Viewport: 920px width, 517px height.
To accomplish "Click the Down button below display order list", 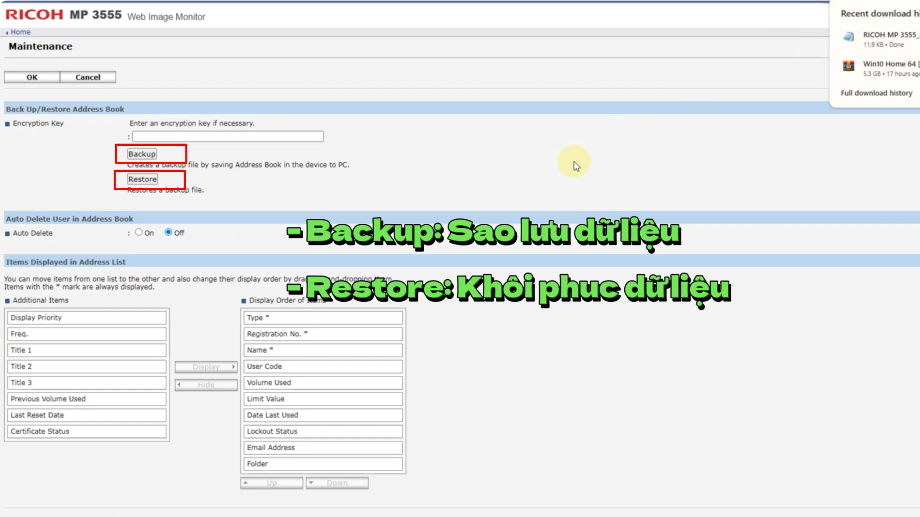I will tap(337, 483).
